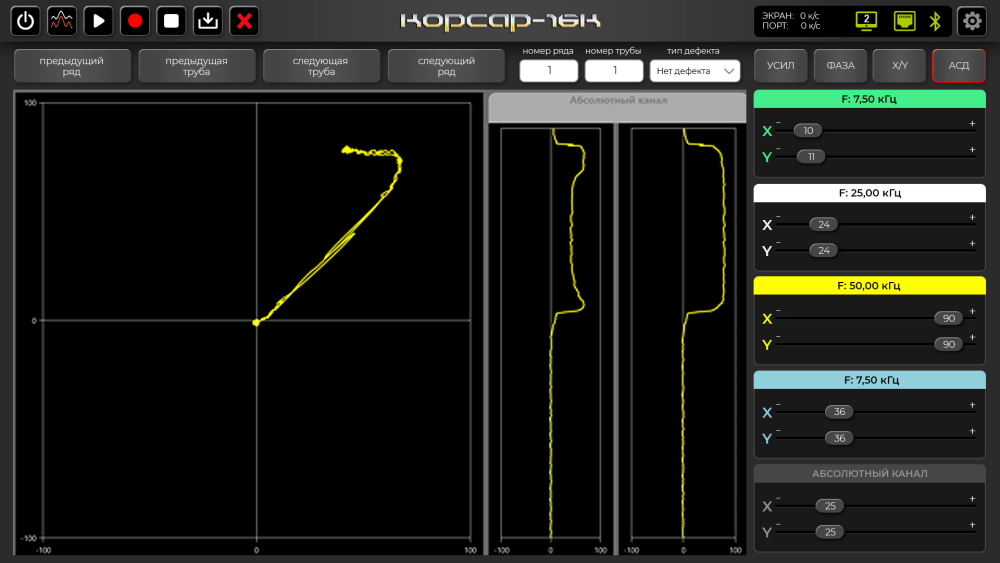
Task: Click the 'предыдущий ряд' button
Action: 72,66
